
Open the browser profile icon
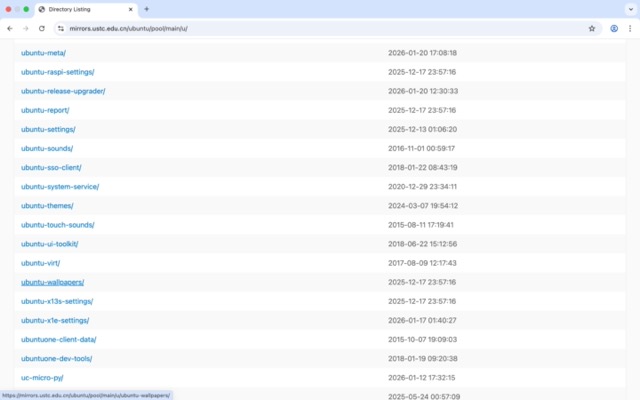tap(614, 29)
